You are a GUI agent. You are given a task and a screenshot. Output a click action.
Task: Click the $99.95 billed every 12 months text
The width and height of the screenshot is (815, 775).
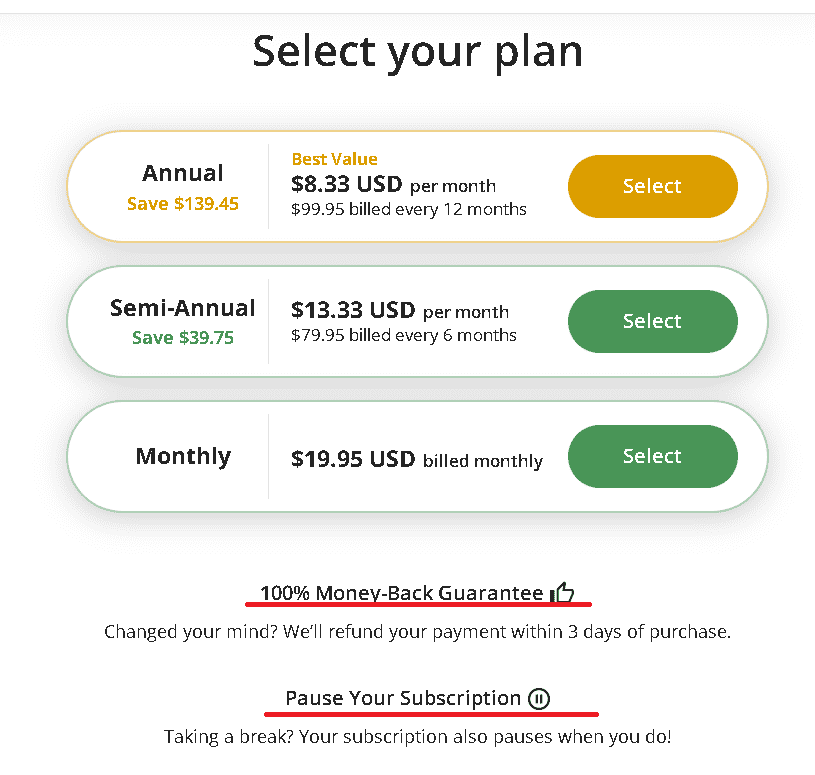(409, 209)
